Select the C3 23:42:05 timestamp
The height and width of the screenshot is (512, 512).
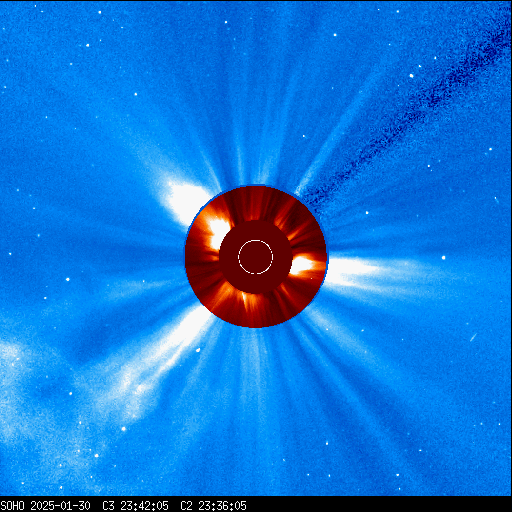tap(135, 505)
